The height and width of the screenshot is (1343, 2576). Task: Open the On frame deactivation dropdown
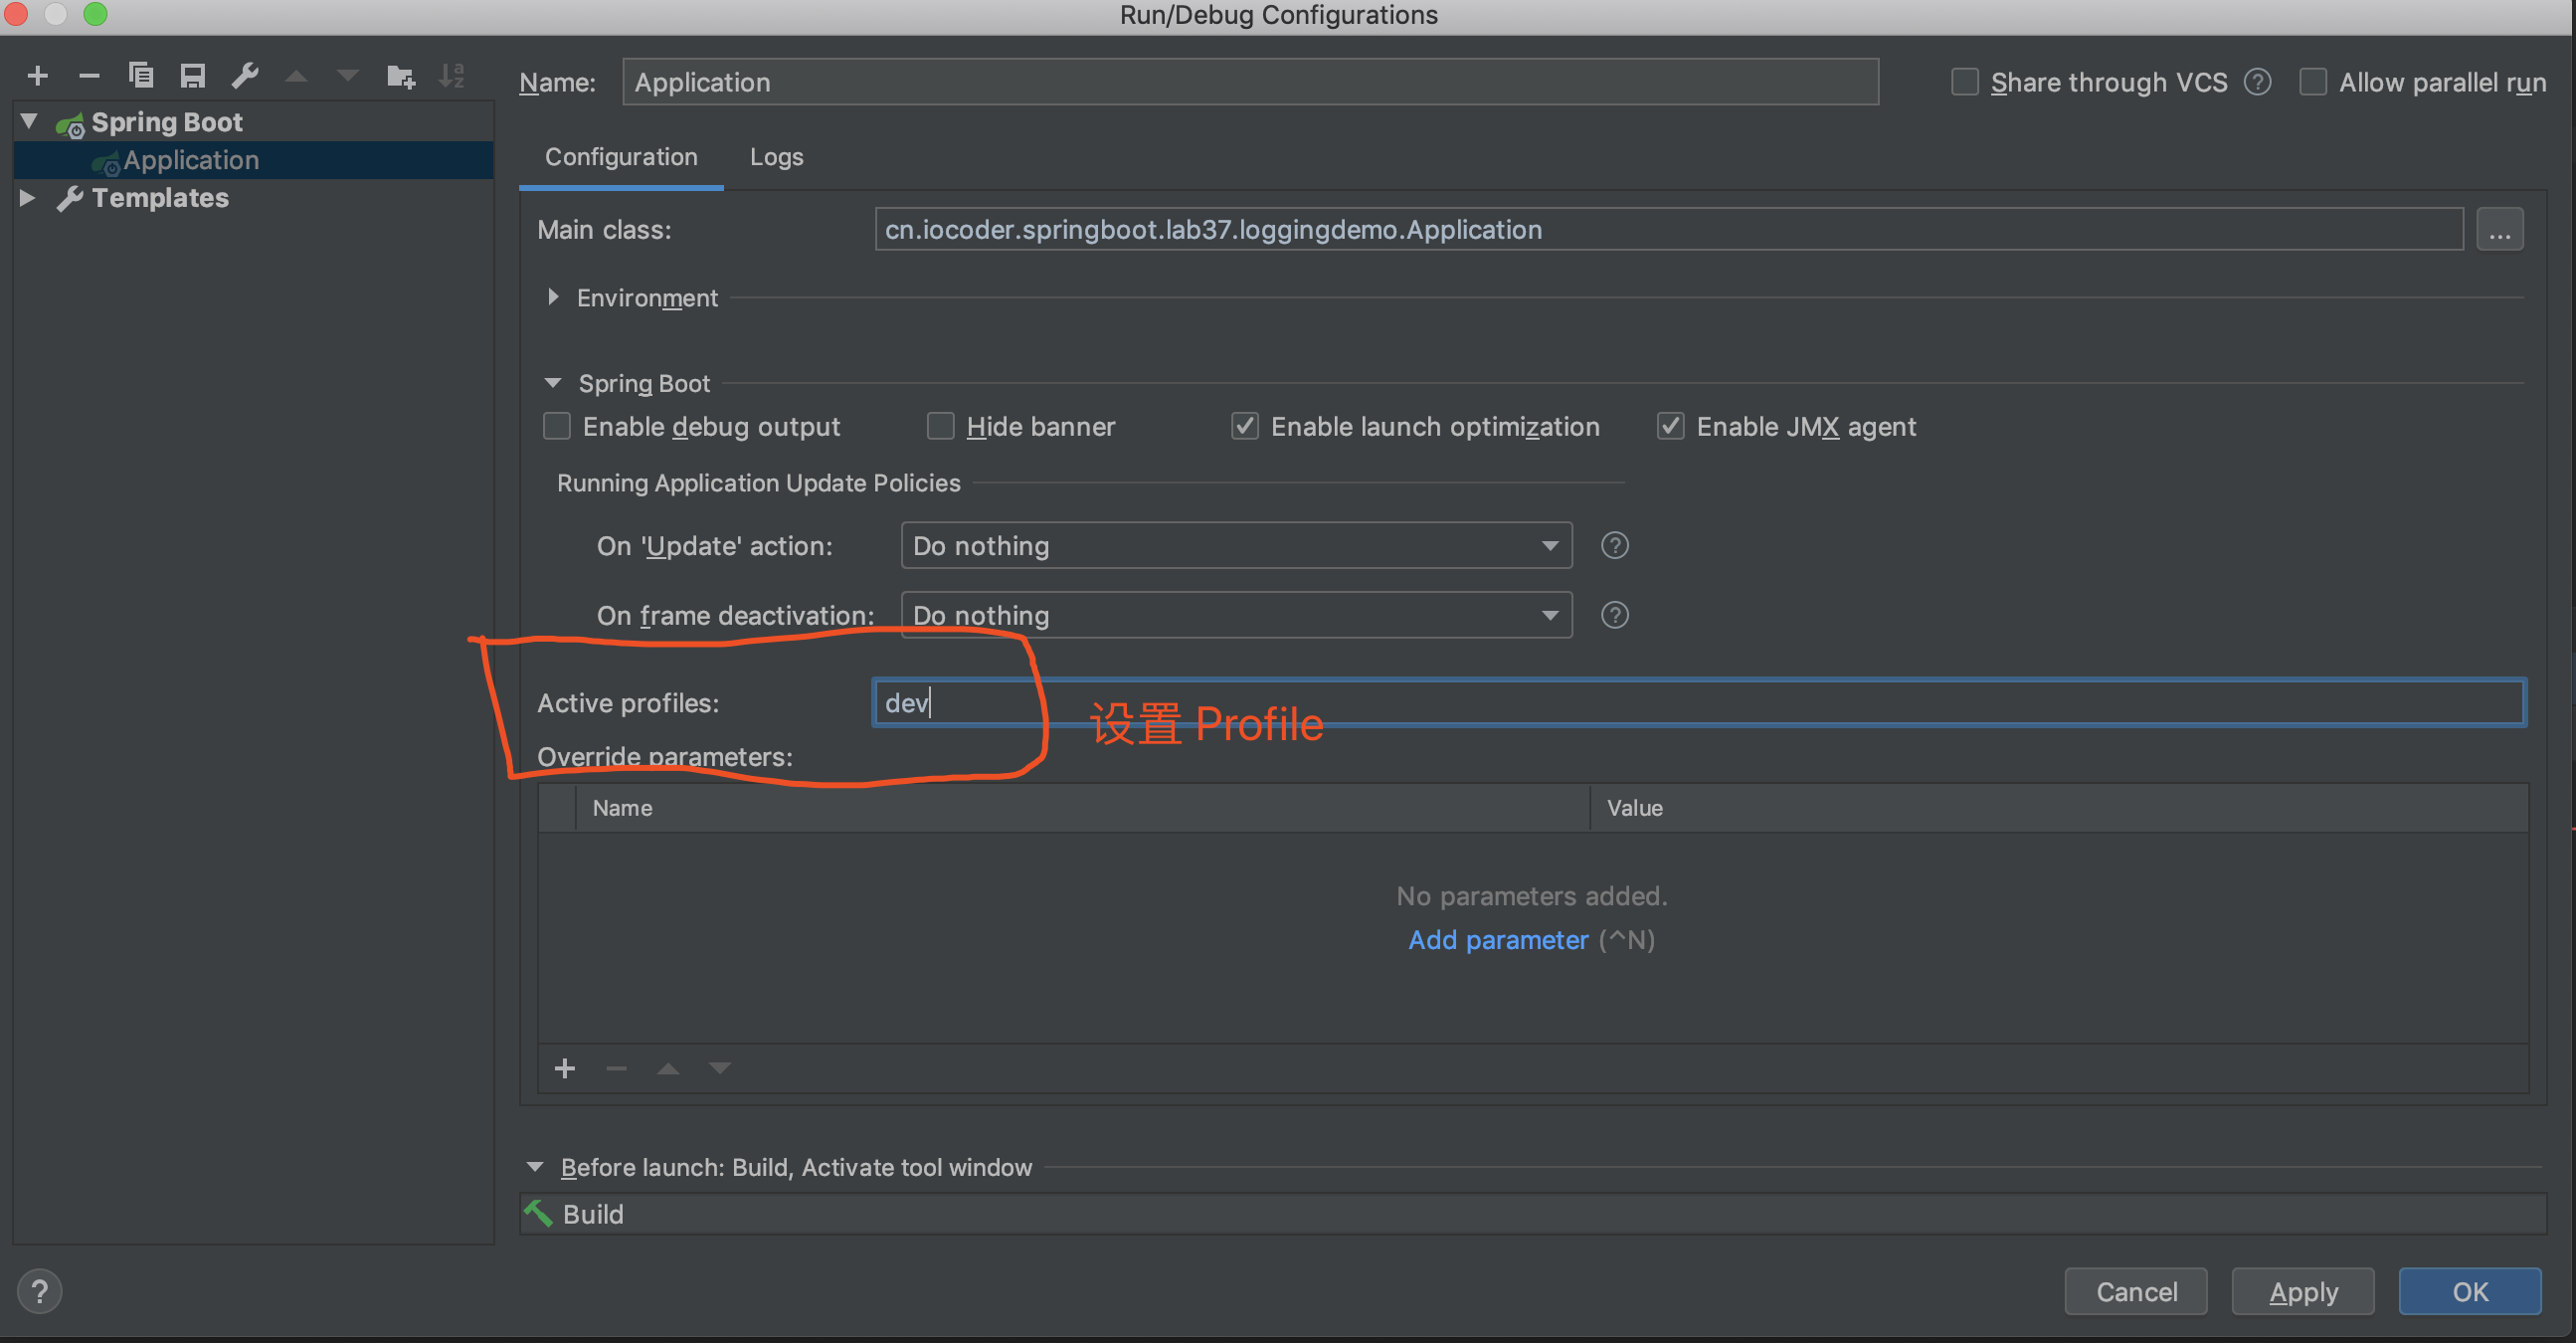click(1235, 615)
